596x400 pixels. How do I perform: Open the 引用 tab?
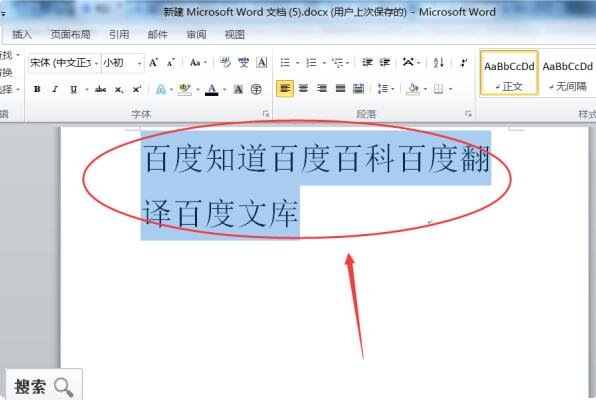tap(119, 35)
